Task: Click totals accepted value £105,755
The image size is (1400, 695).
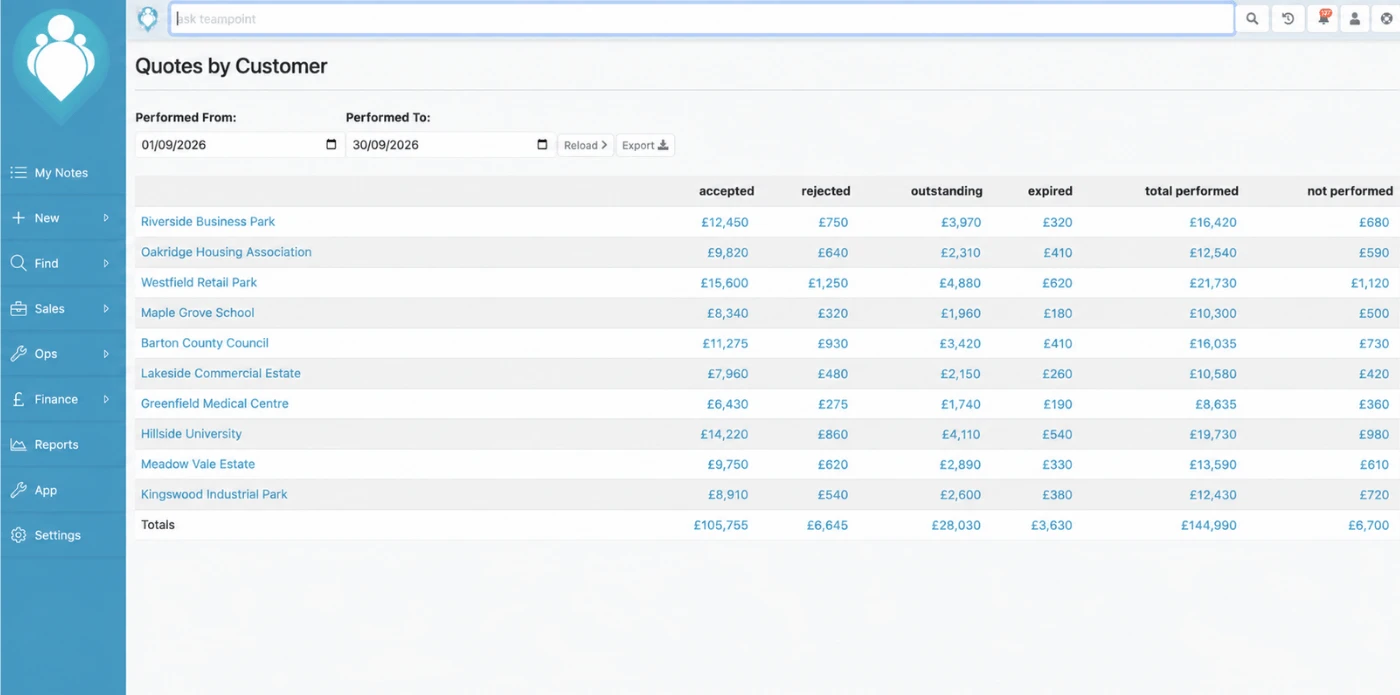Action: point(721,525)
